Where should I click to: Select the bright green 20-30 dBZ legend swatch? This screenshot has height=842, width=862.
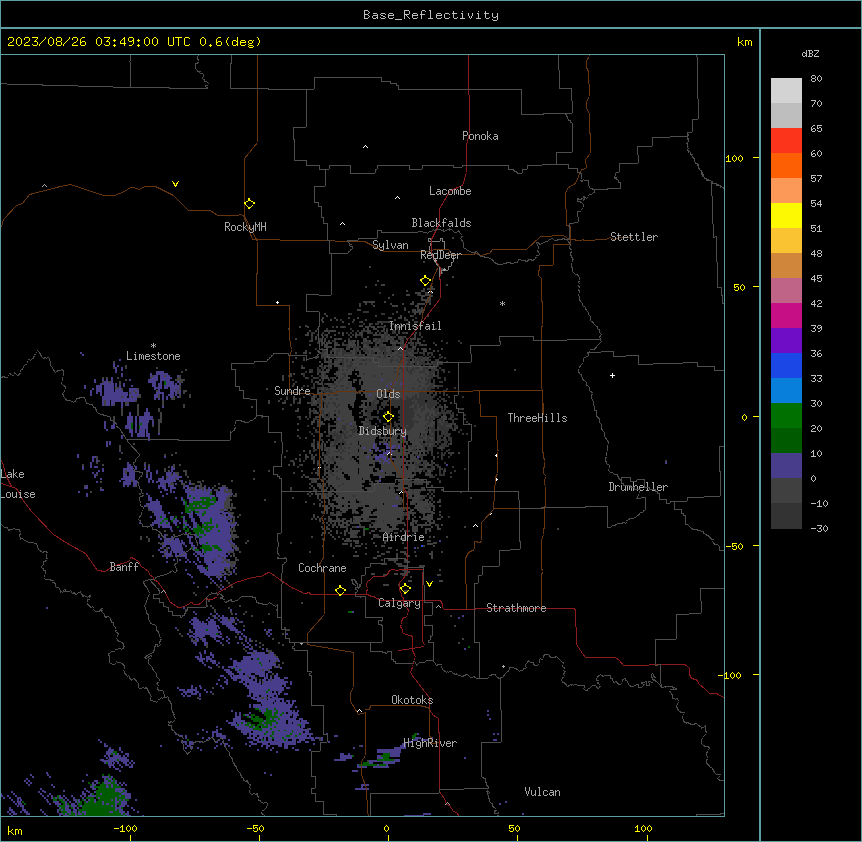point(786,416)
